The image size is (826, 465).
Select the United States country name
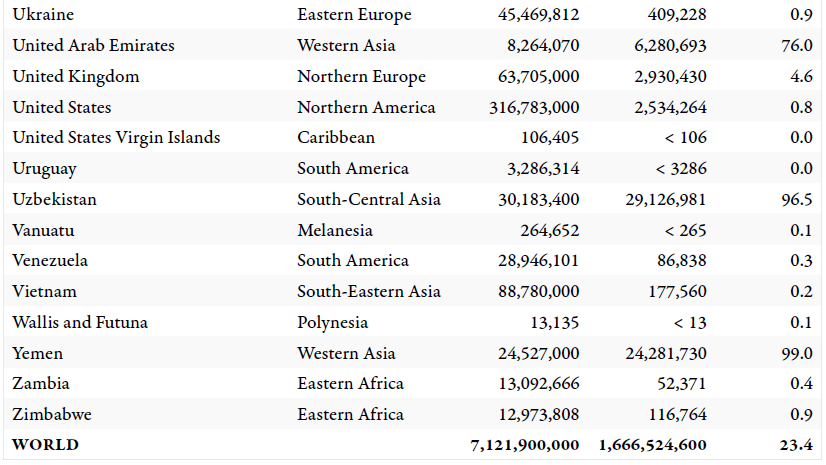pos(62,107)
